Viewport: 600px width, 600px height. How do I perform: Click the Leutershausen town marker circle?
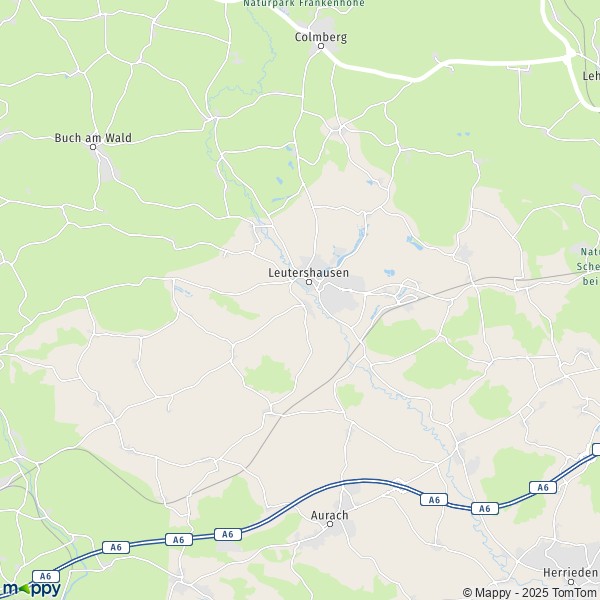click(x=309, y=282)
